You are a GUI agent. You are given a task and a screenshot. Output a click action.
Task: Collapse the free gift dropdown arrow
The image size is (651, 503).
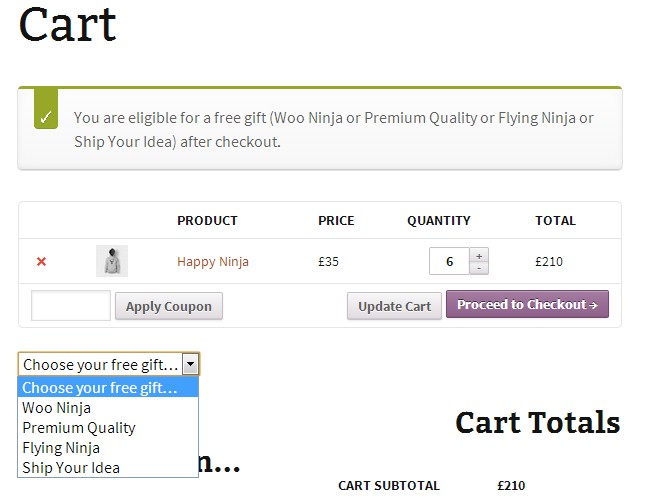[191, 364]
